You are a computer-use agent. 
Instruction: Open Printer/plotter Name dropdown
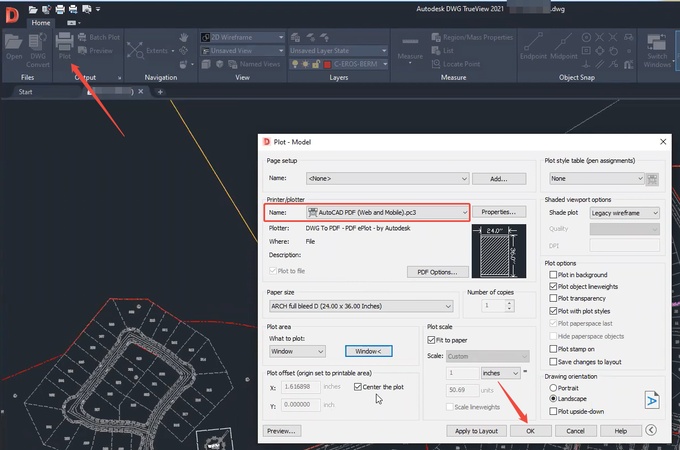coord(387,212)
